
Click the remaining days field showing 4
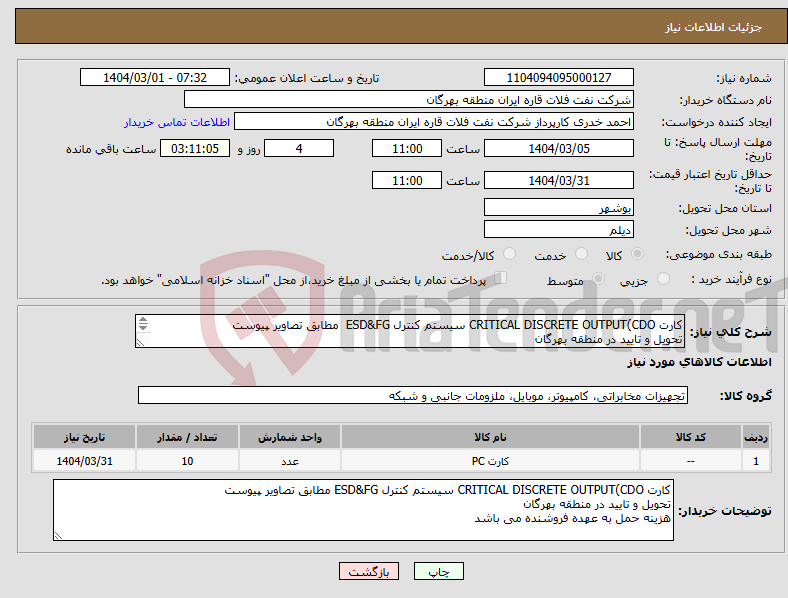click(x=299, y=148)
